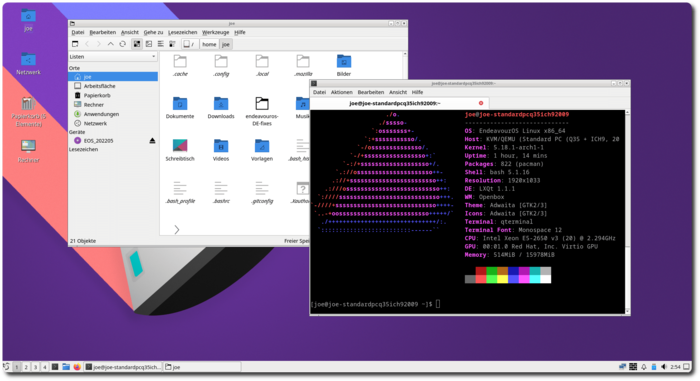Open the Listen side pane dropdown
Viewport: 700px width, 381px height.
point(113,57)
